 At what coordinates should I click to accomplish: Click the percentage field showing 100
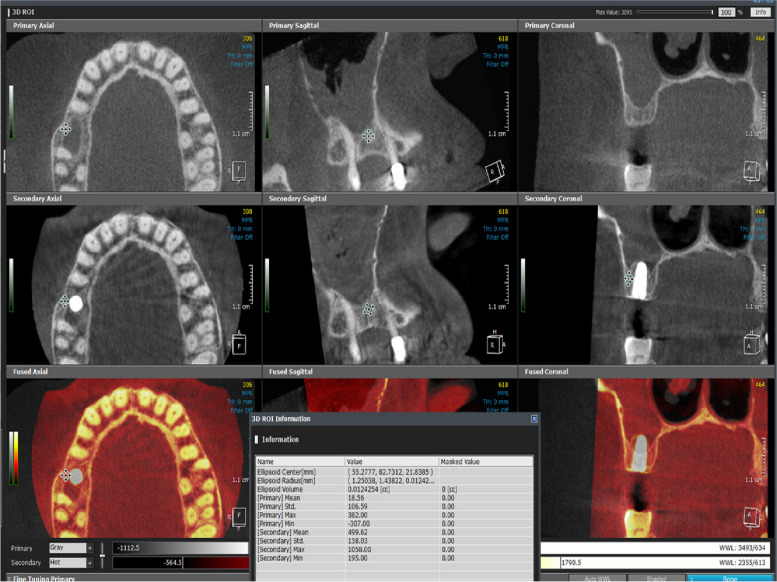click(726, 12)
